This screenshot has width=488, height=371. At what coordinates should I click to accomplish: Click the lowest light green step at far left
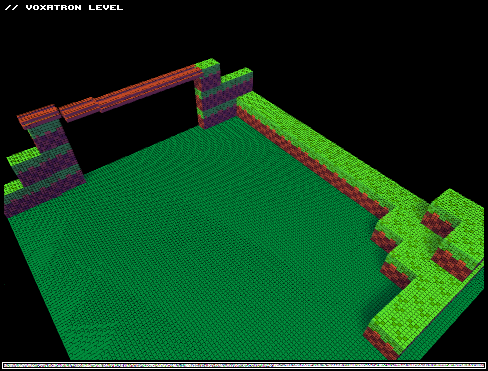tap(13, 187)
